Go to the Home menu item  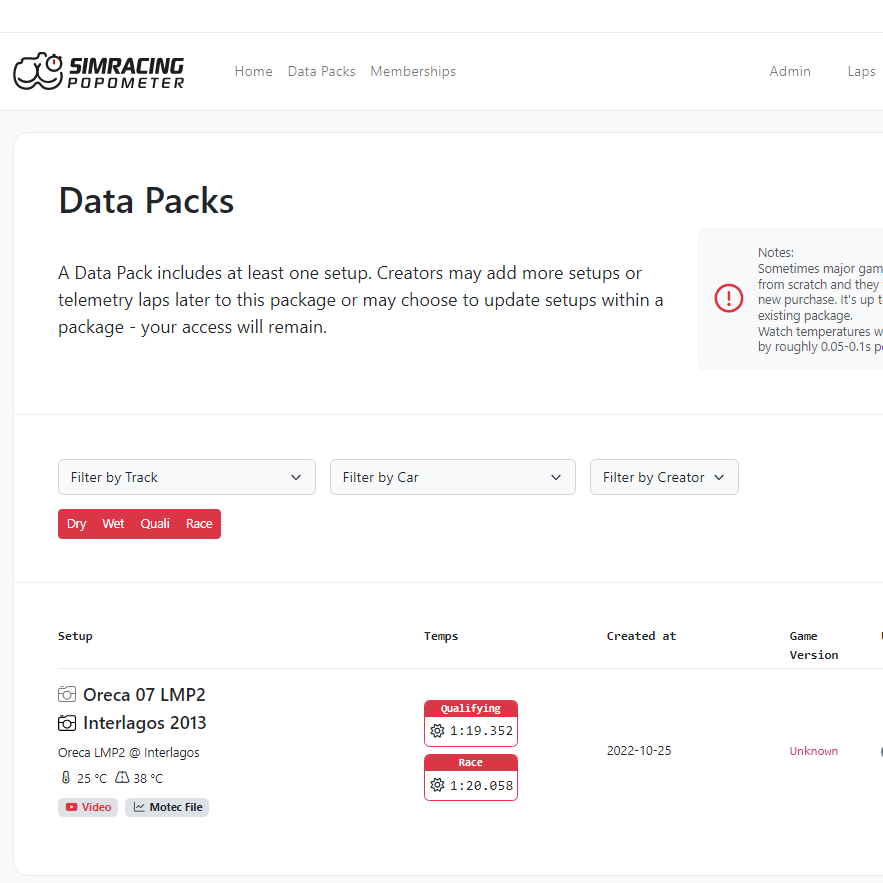253,71
